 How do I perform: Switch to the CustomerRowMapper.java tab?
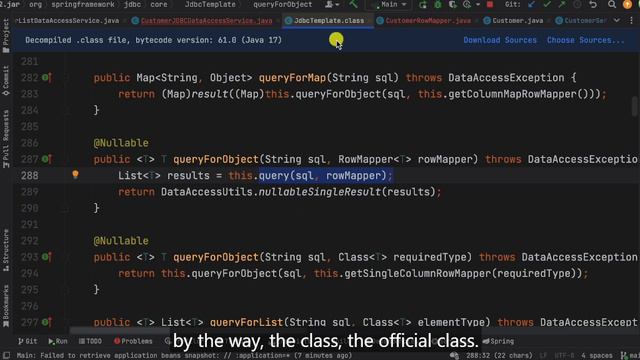click(x=428, y=20)
